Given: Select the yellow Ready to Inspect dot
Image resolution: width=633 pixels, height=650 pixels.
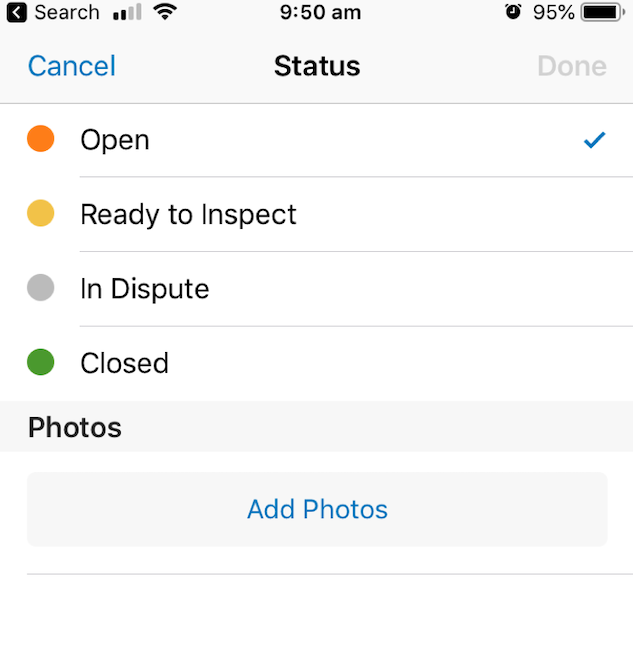Looking at the screenshot, I should click(41, 213).
